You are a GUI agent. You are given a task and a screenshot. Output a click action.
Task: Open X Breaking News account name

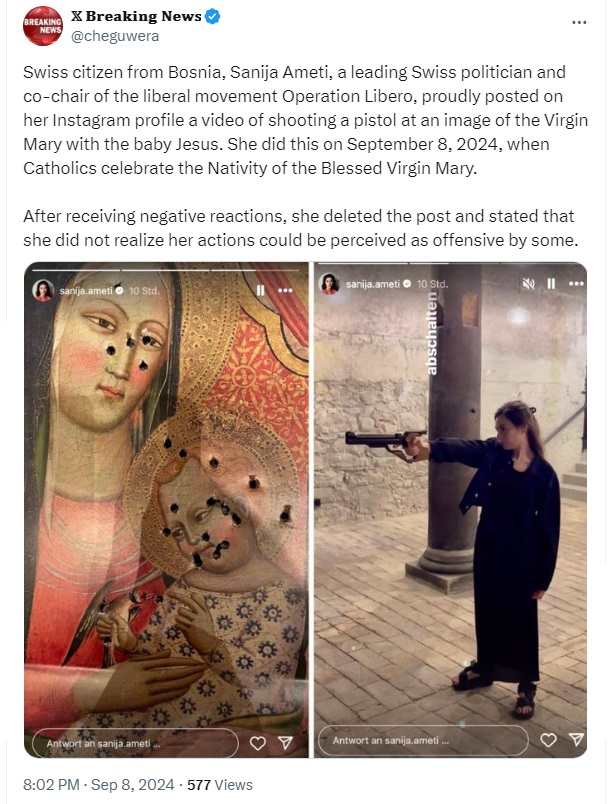pyautogui.click(x=136, y=16)
